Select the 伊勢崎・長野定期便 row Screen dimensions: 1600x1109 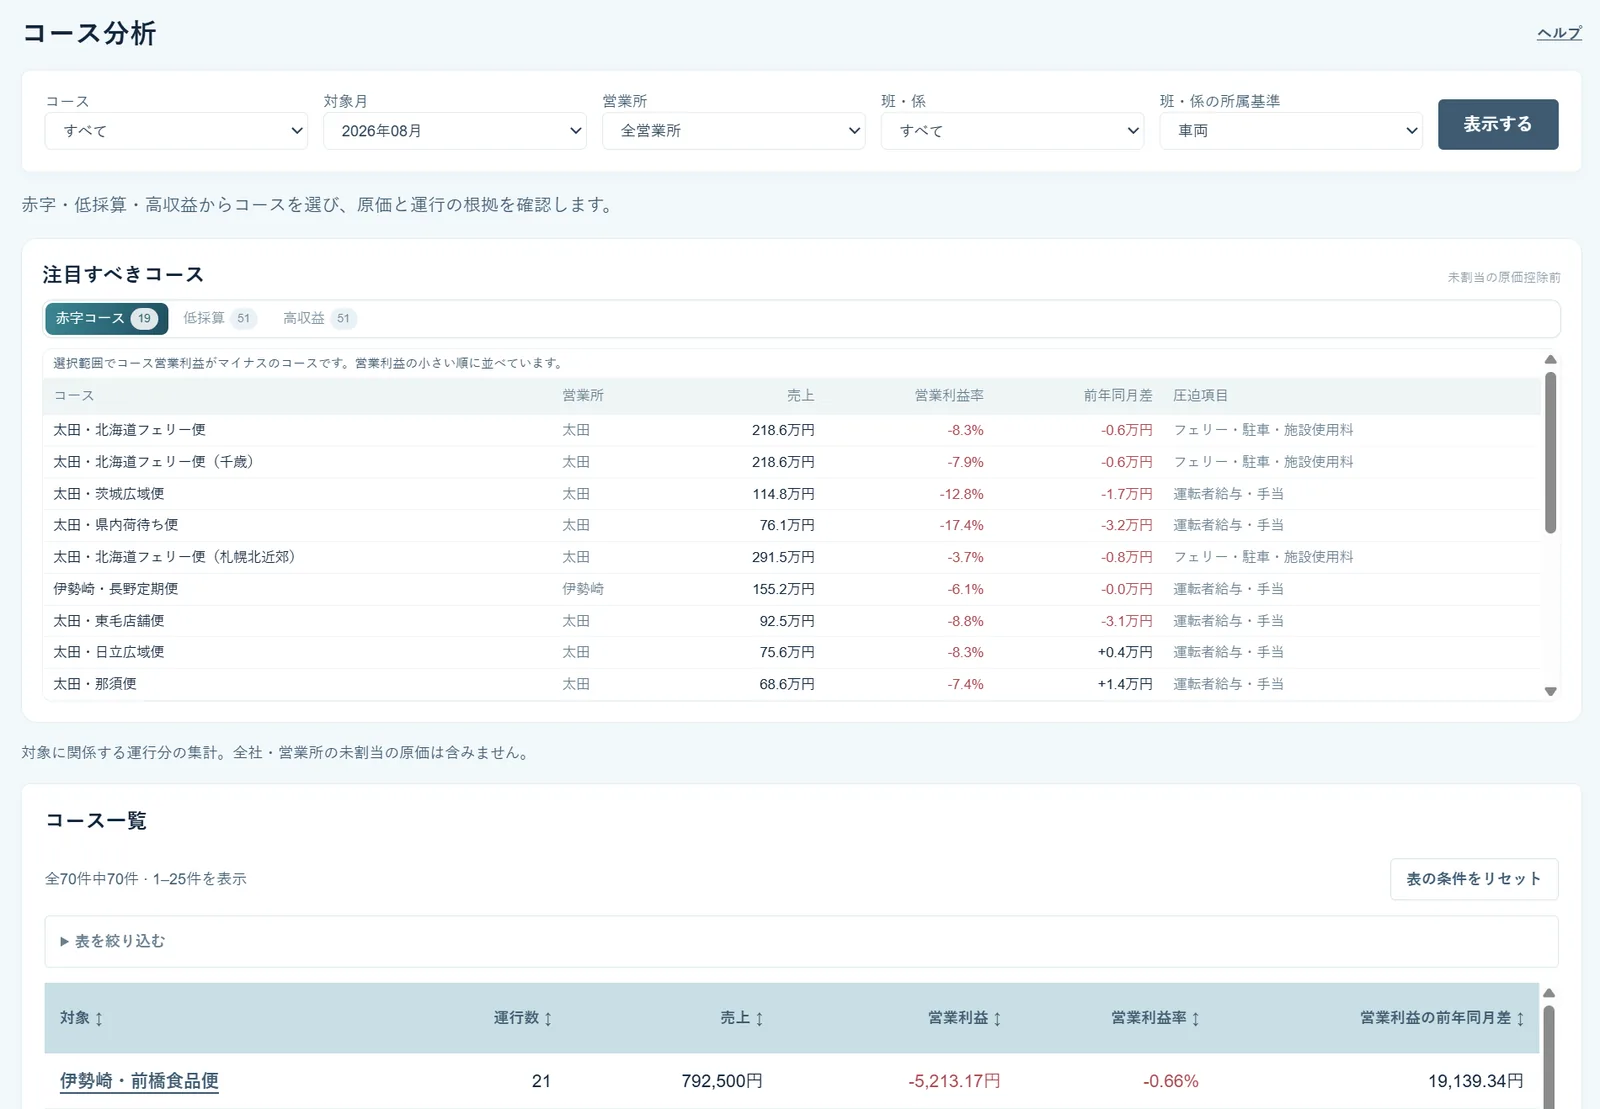[791, 589]
